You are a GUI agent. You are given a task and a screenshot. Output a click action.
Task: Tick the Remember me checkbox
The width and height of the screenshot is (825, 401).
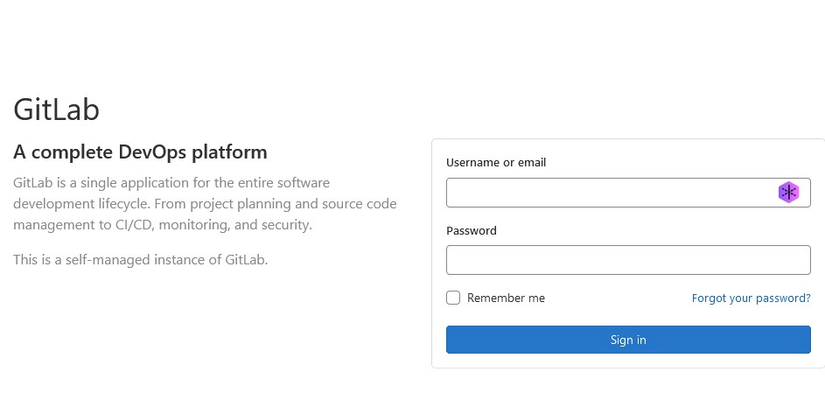453,298
